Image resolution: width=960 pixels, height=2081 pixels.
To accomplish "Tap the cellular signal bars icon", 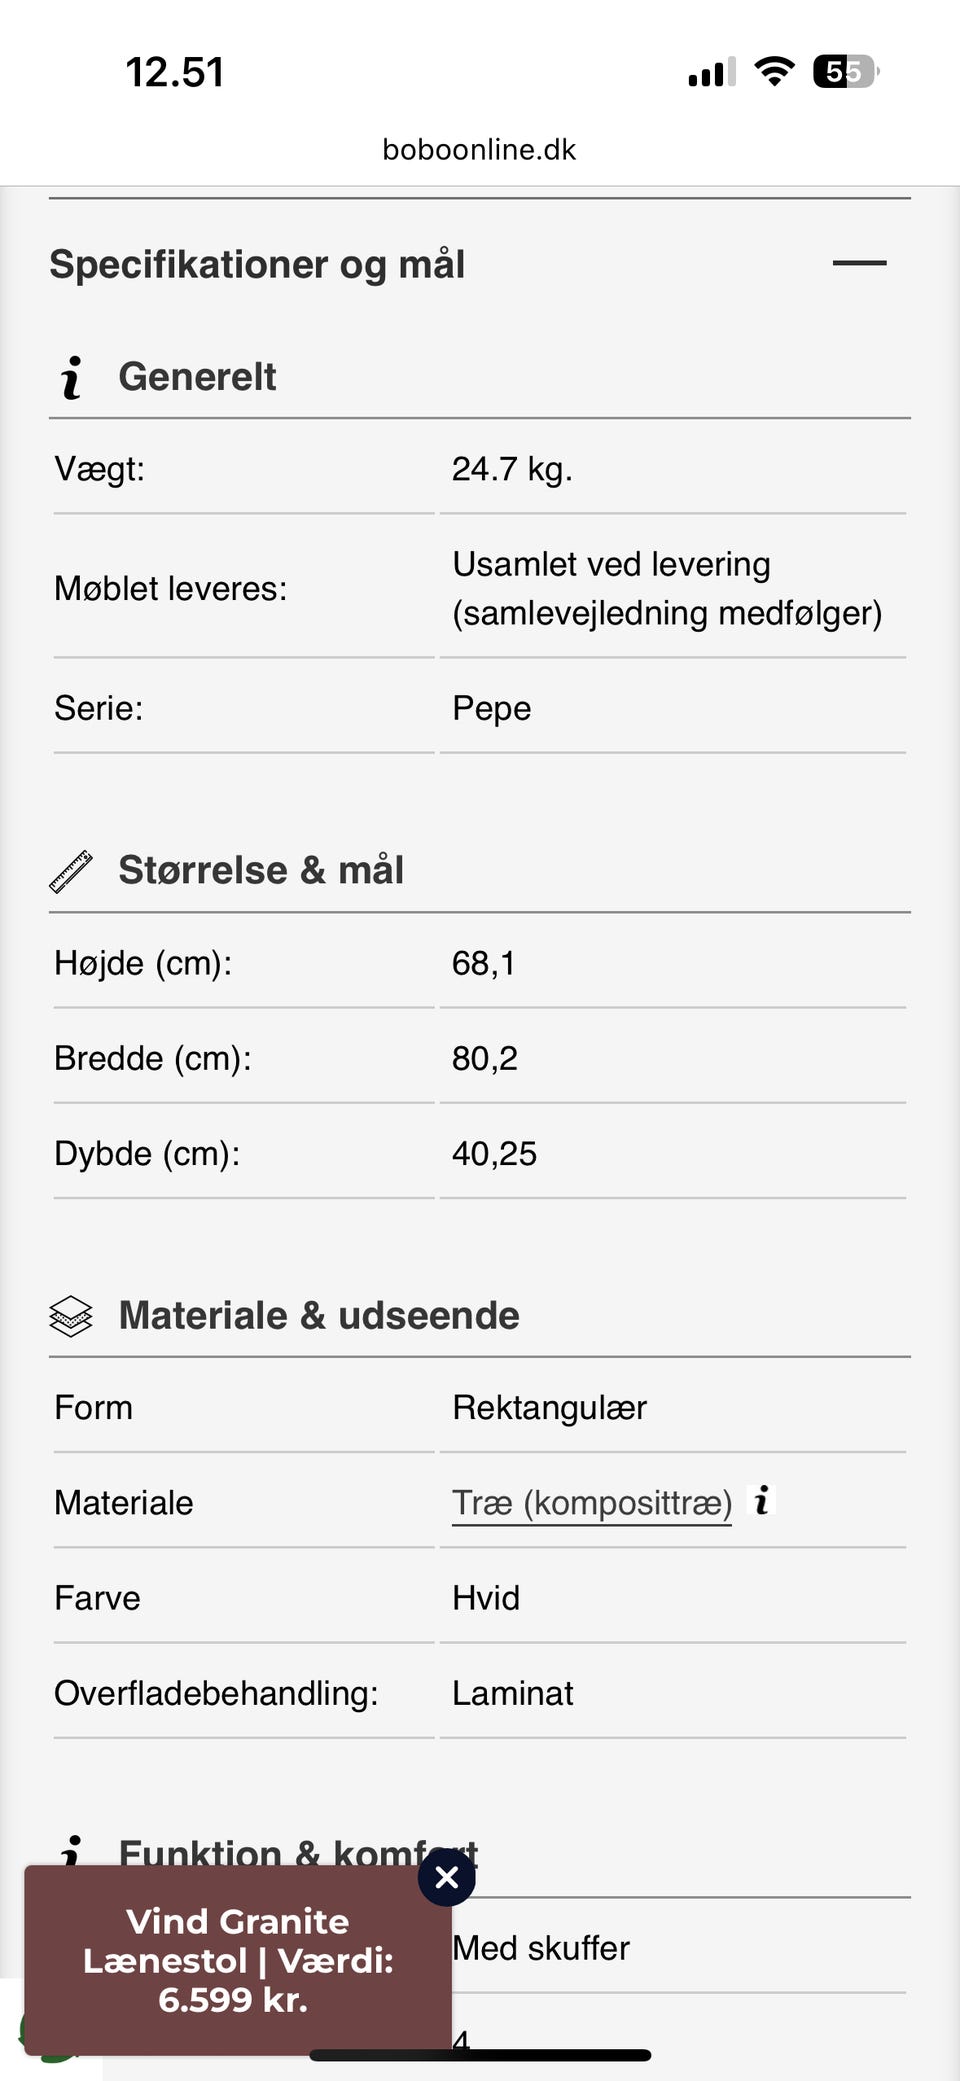I will (711, 73).
